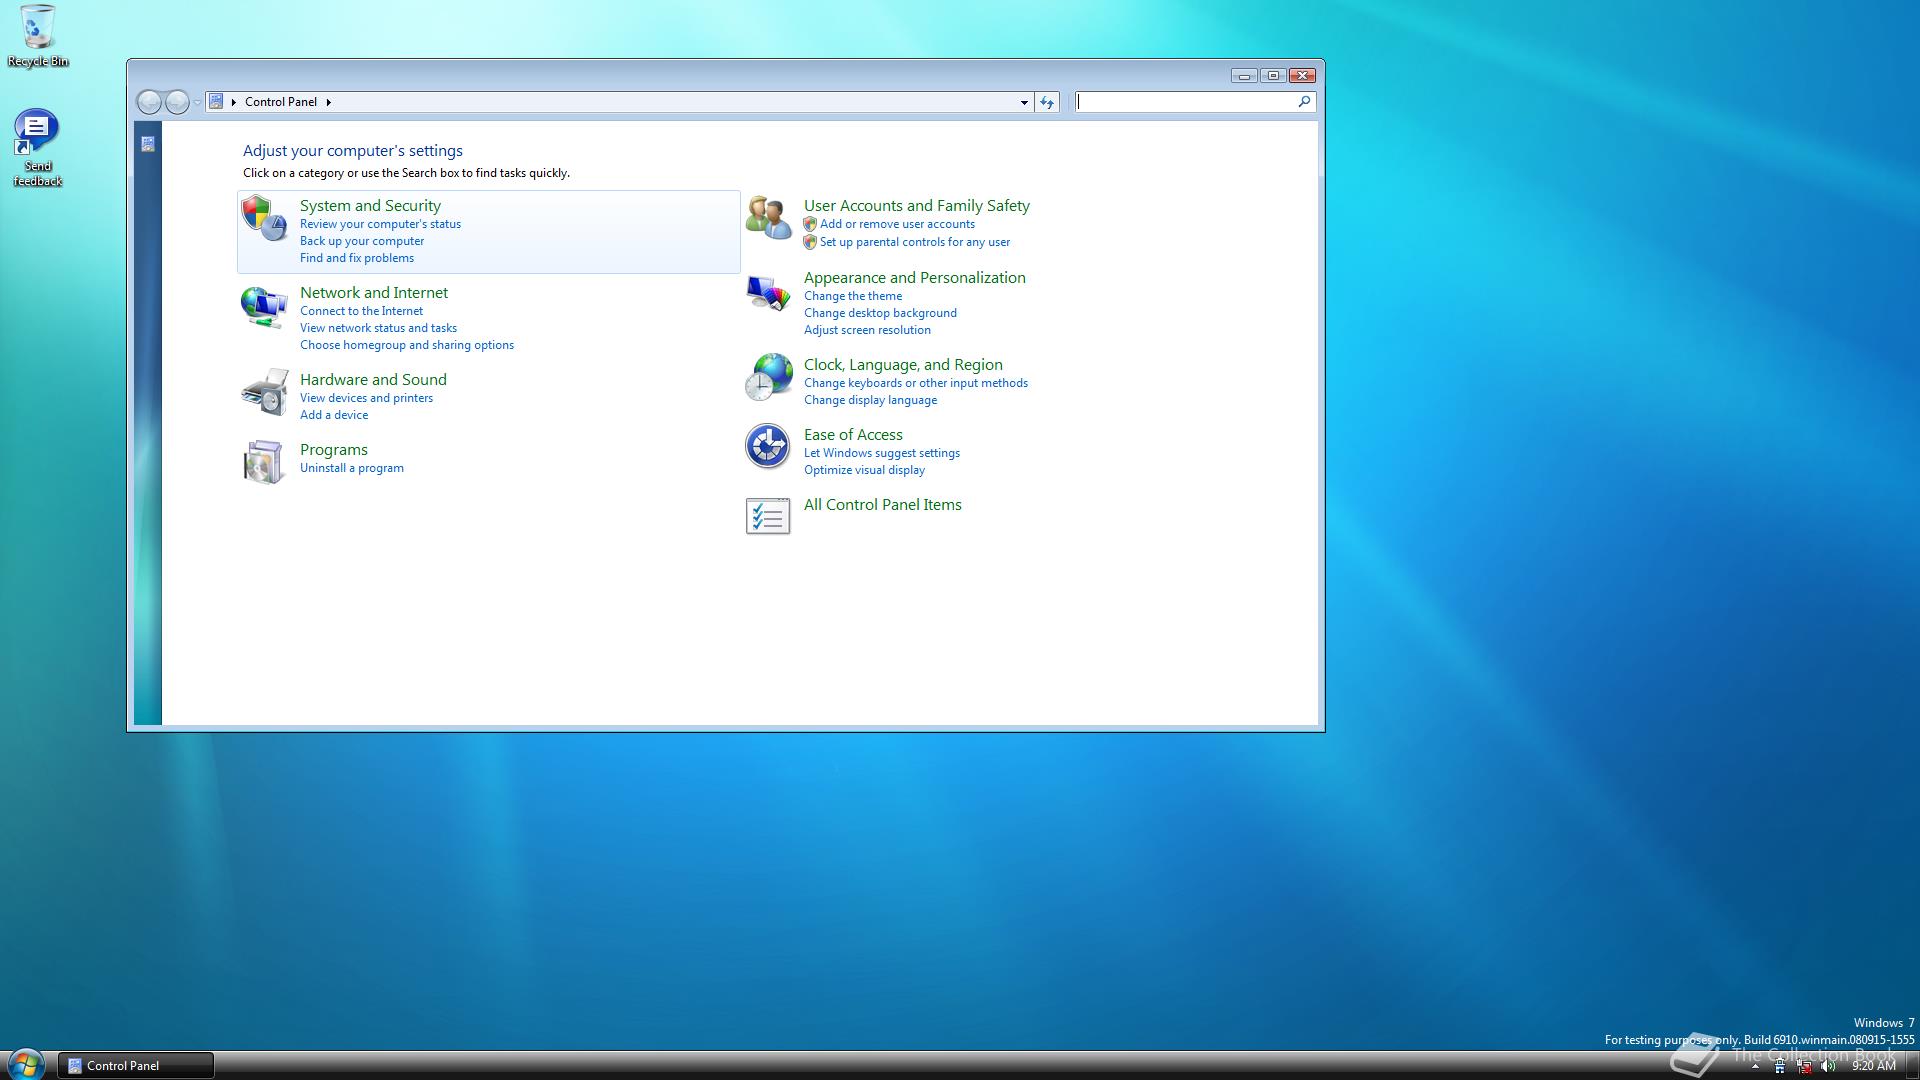Expand the address bar history dropdown

[1024, 102]
